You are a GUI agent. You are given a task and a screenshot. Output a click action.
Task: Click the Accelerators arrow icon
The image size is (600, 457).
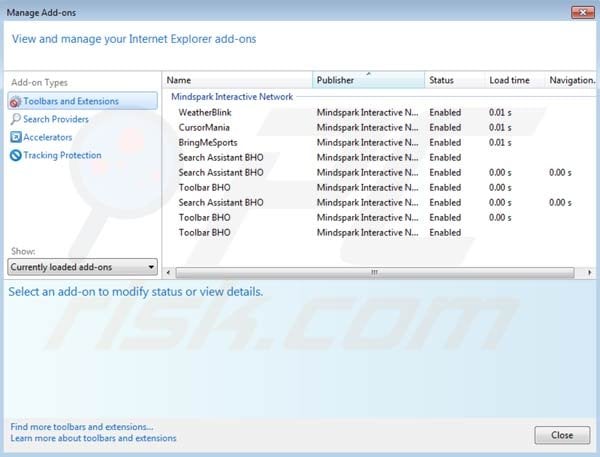(x=16, y=137)
